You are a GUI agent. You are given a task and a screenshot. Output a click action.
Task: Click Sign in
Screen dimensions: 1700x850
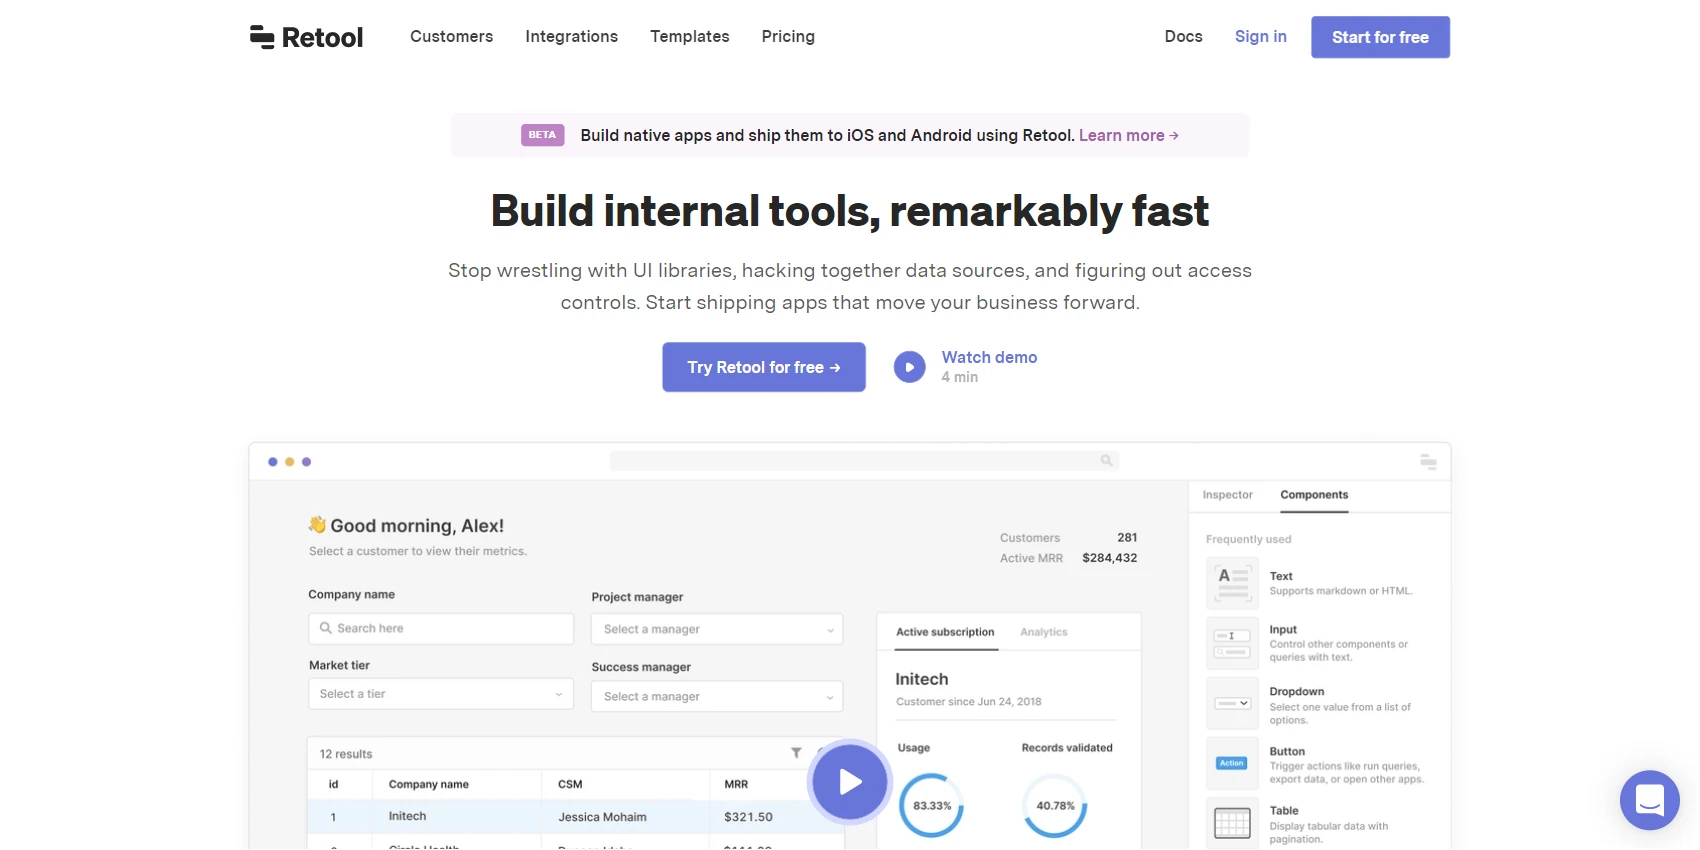pos(1260,36)
